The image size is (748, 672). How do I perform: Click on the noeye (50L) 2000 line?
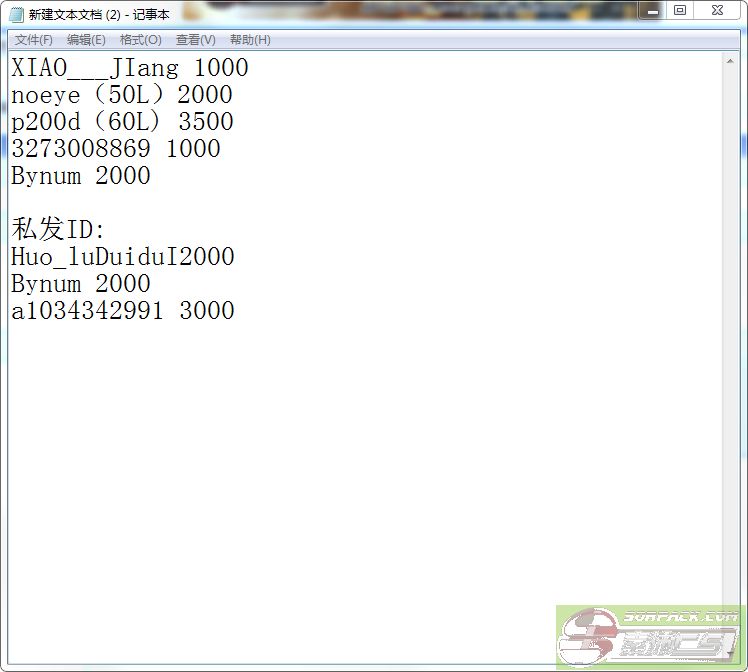[x=121, y=96]
